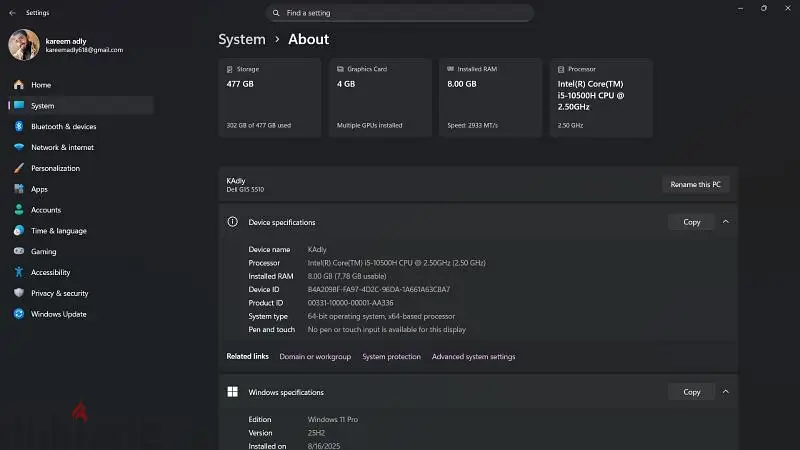The height and width of the screenshot is (450, 800).
Task: Minimize the Settings window
Action: pyautogui.click(x=740, y=8)
